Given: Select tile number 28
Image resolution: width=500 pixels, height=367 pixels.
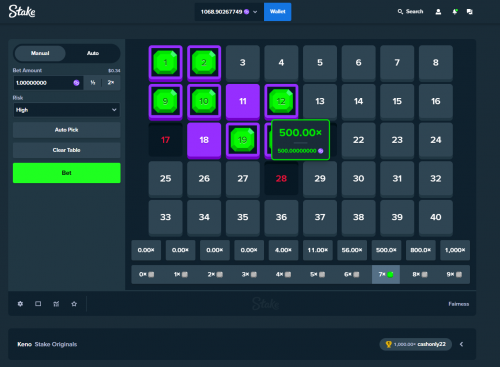Looking at the screenshot, I should point(281,178).
